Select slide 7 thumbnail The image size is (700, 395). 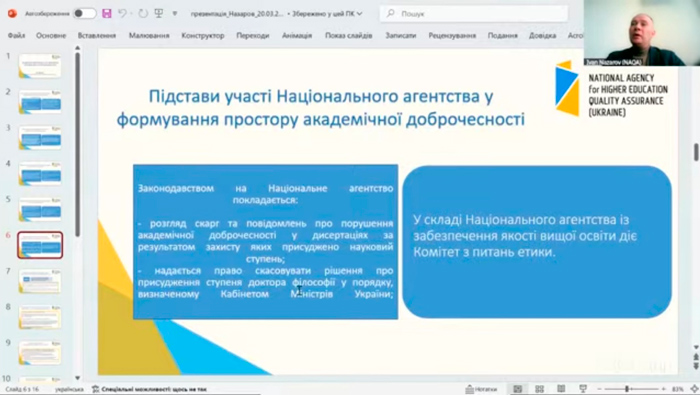(40, 281)
